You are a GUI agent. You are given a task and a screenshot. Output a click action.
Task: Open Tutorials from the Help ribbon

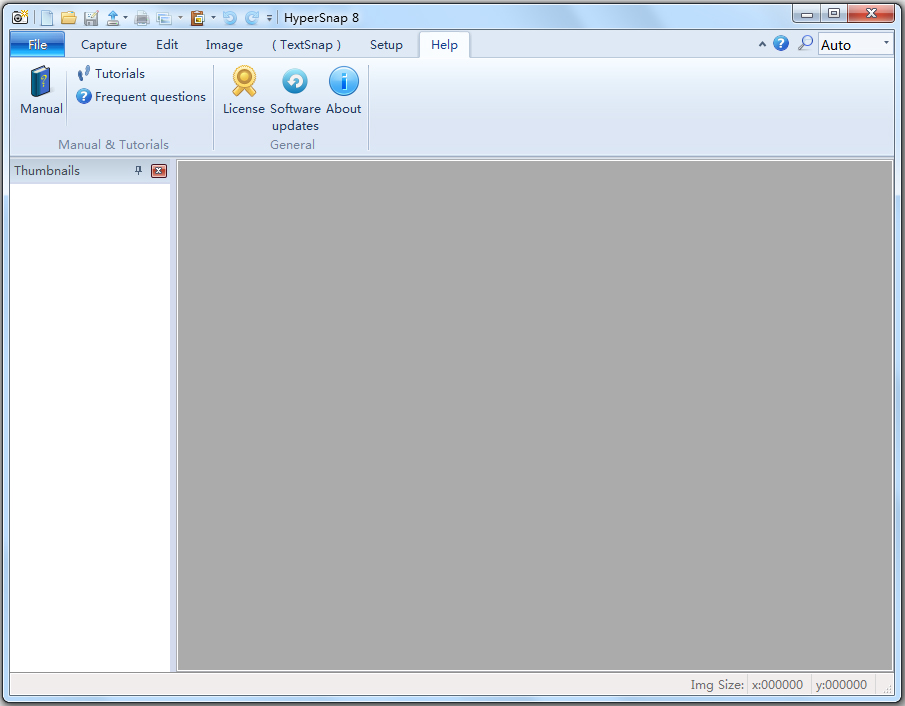[111, 73]
